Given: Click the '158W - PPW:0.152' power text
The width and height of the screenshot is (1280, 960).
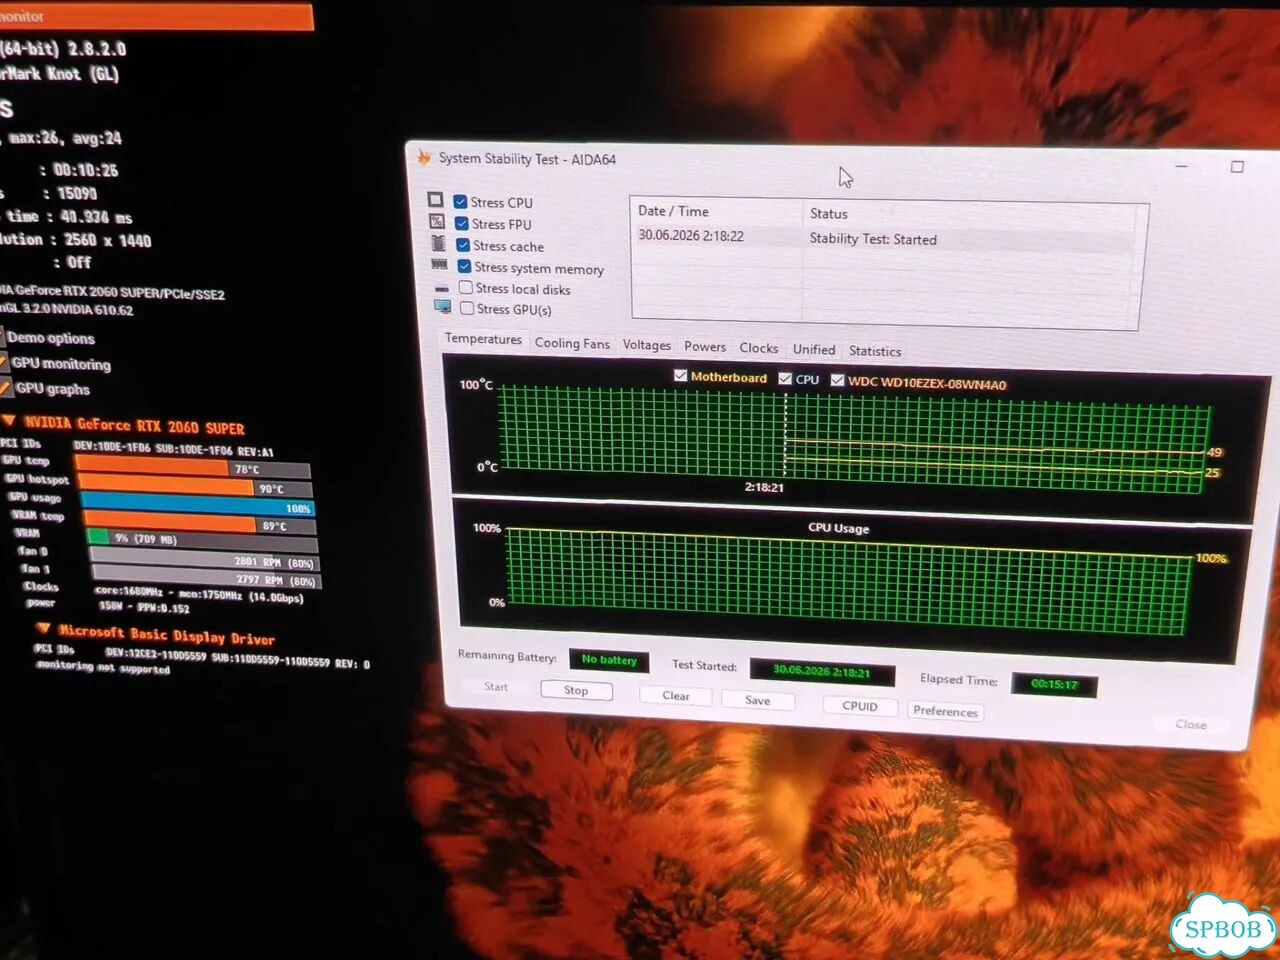Looking at the screenshot, I should [144, 606].
